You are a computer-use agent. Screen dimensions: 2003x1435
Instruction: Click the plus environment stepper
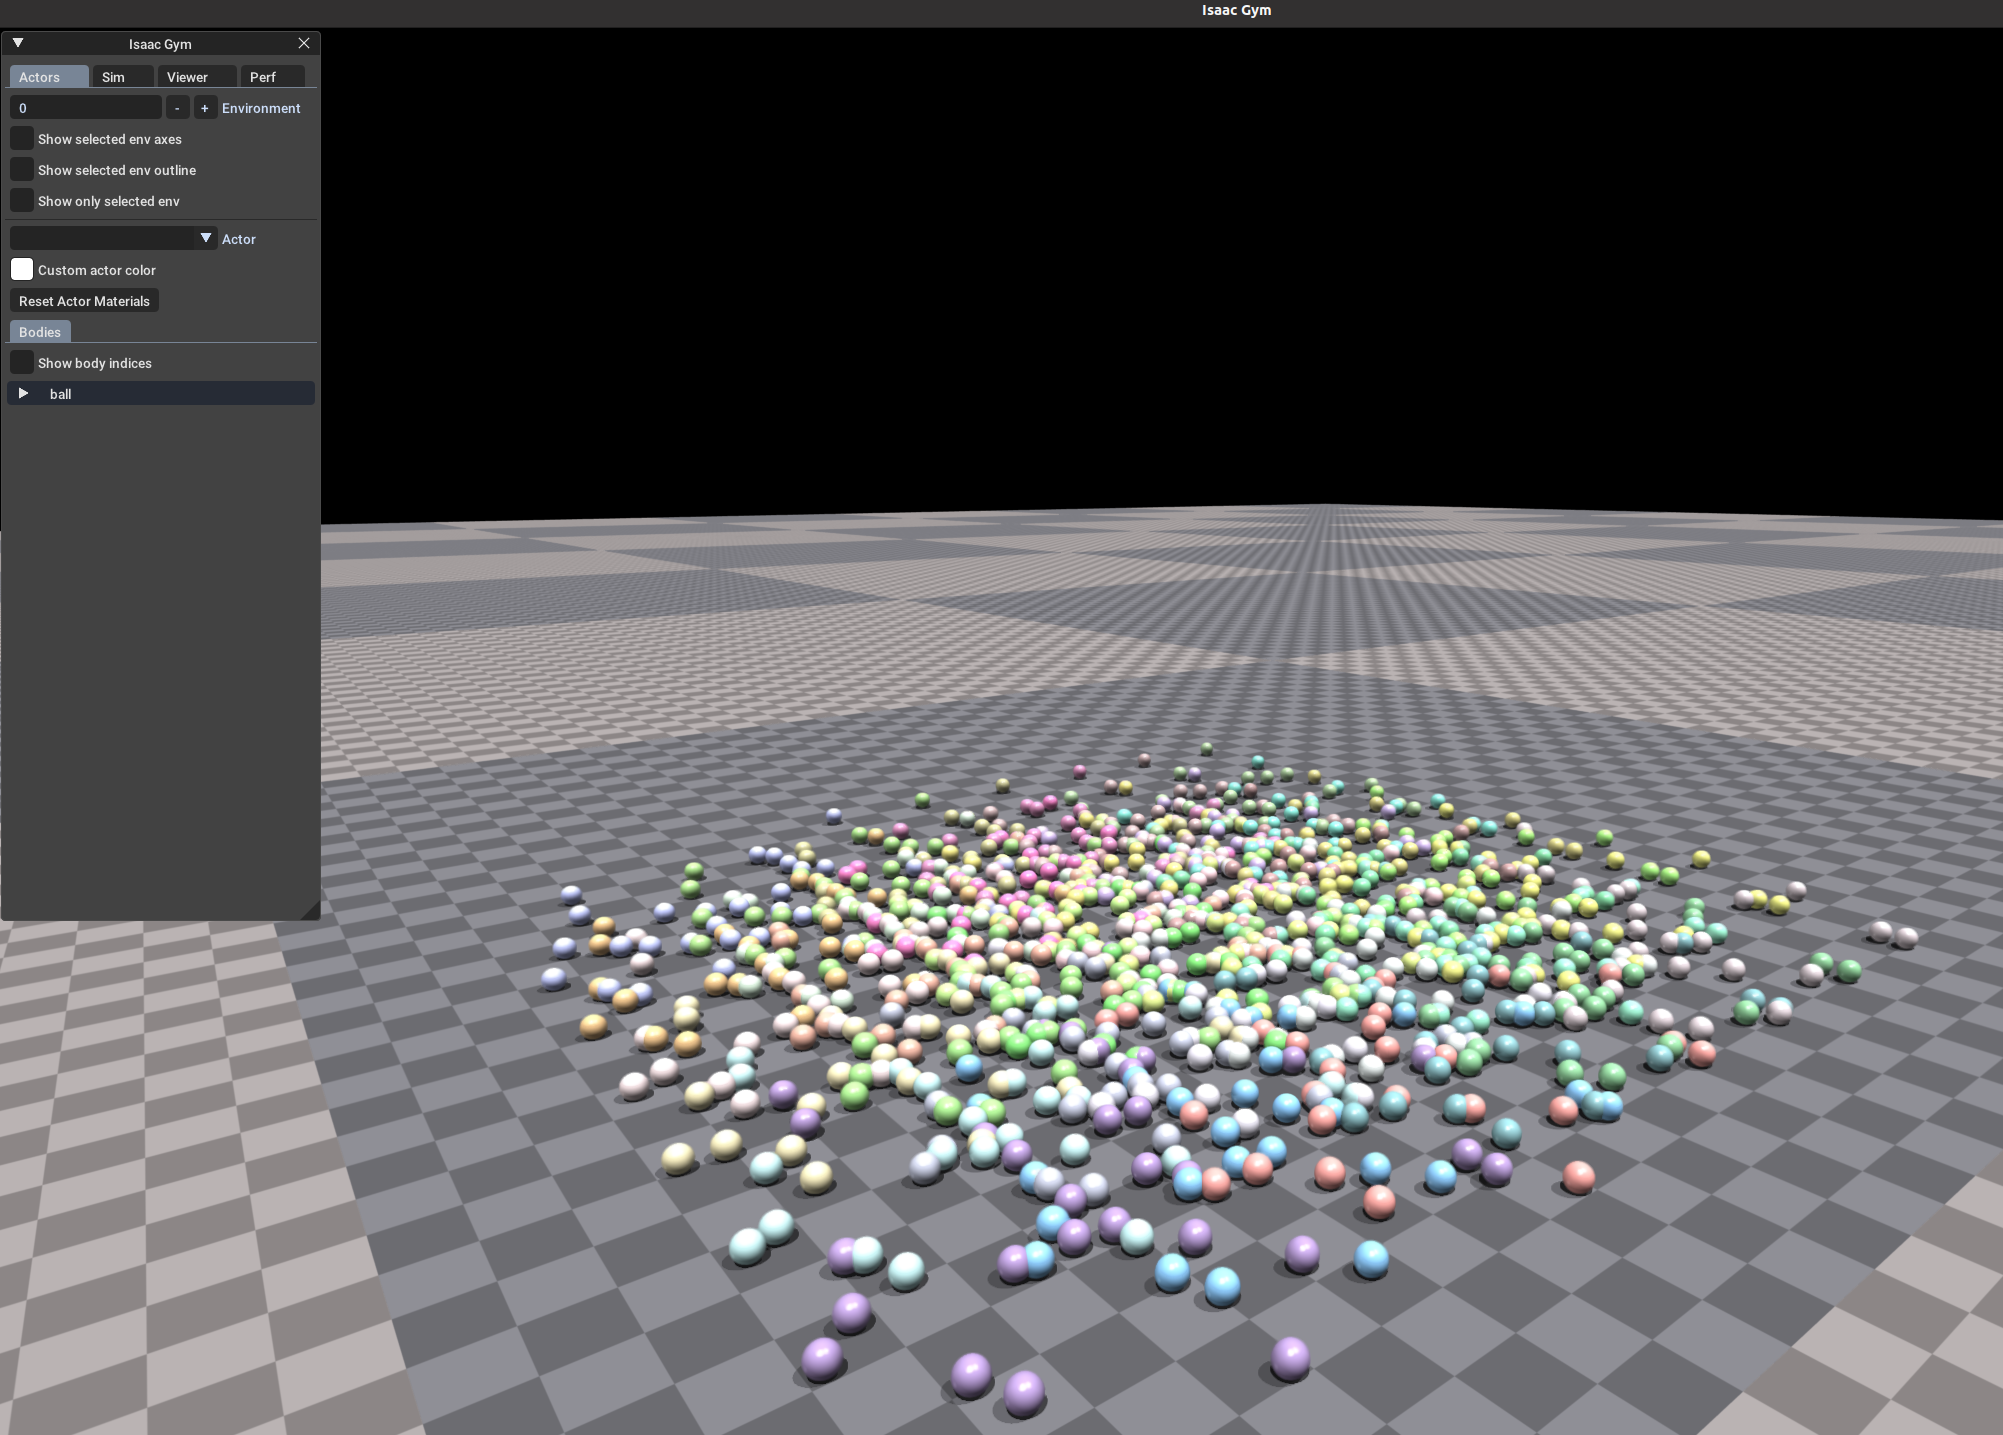click(x=205, y=108)
